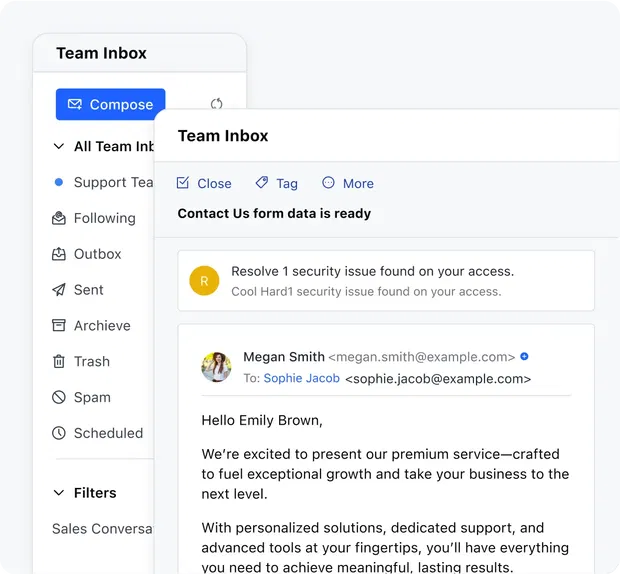620x574 pixels.
Task: Click the Tag label icon
Action: pos(262,183)
